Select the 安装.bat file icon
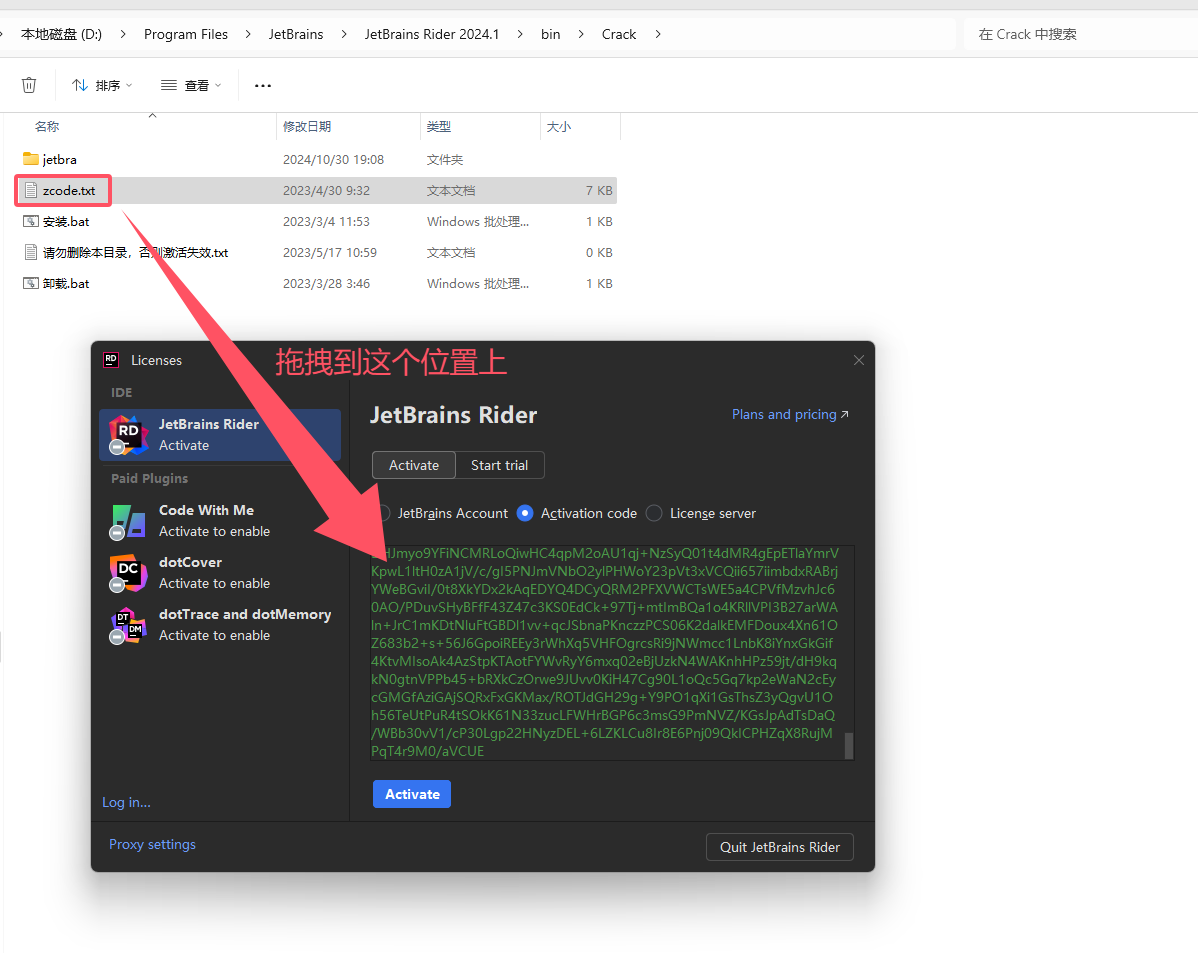1198x953 pixels. 31,222
